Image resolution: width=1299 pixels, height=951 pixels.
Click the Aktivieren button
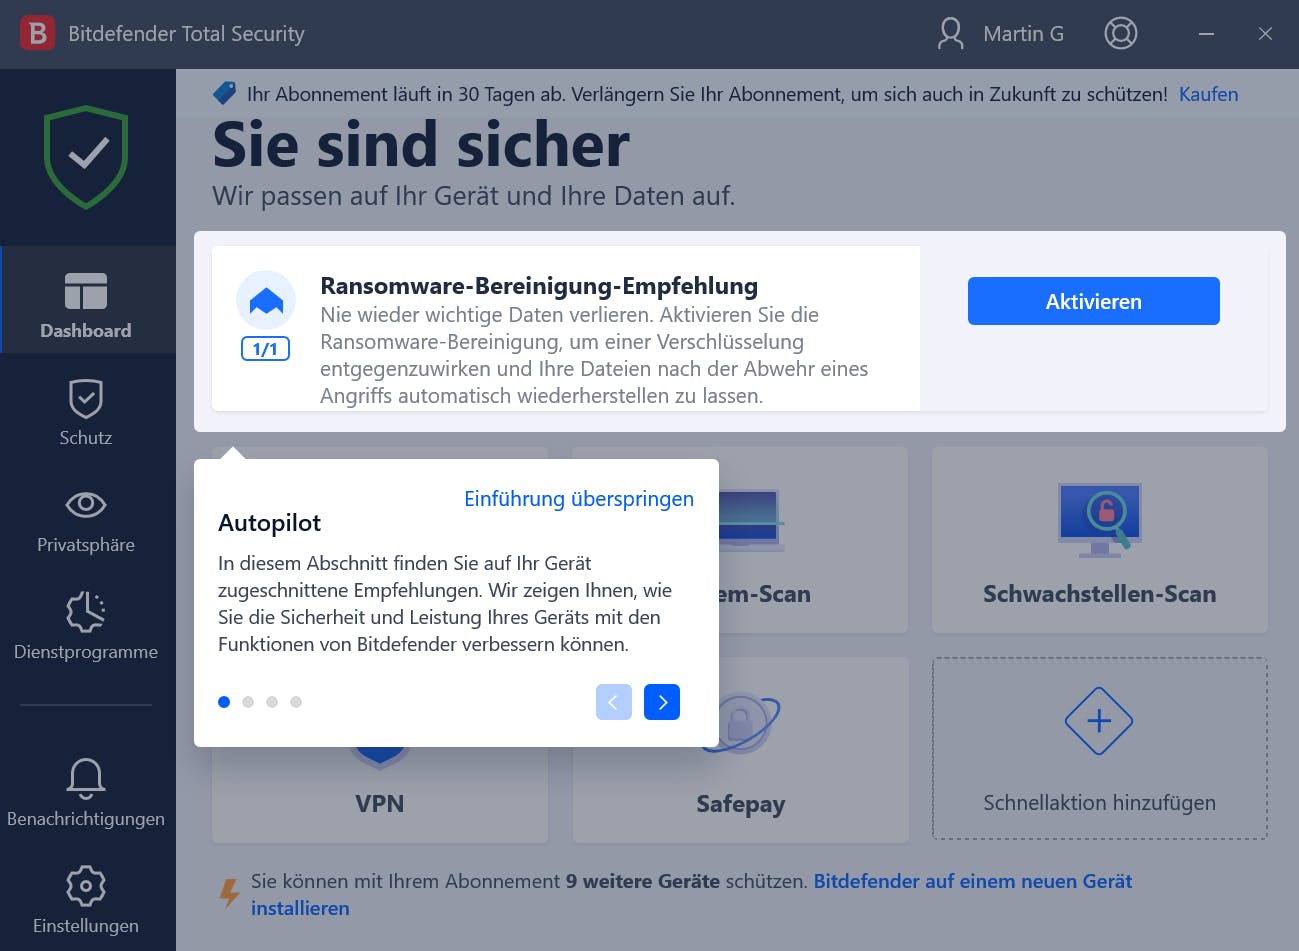(x=1094, y=301)
